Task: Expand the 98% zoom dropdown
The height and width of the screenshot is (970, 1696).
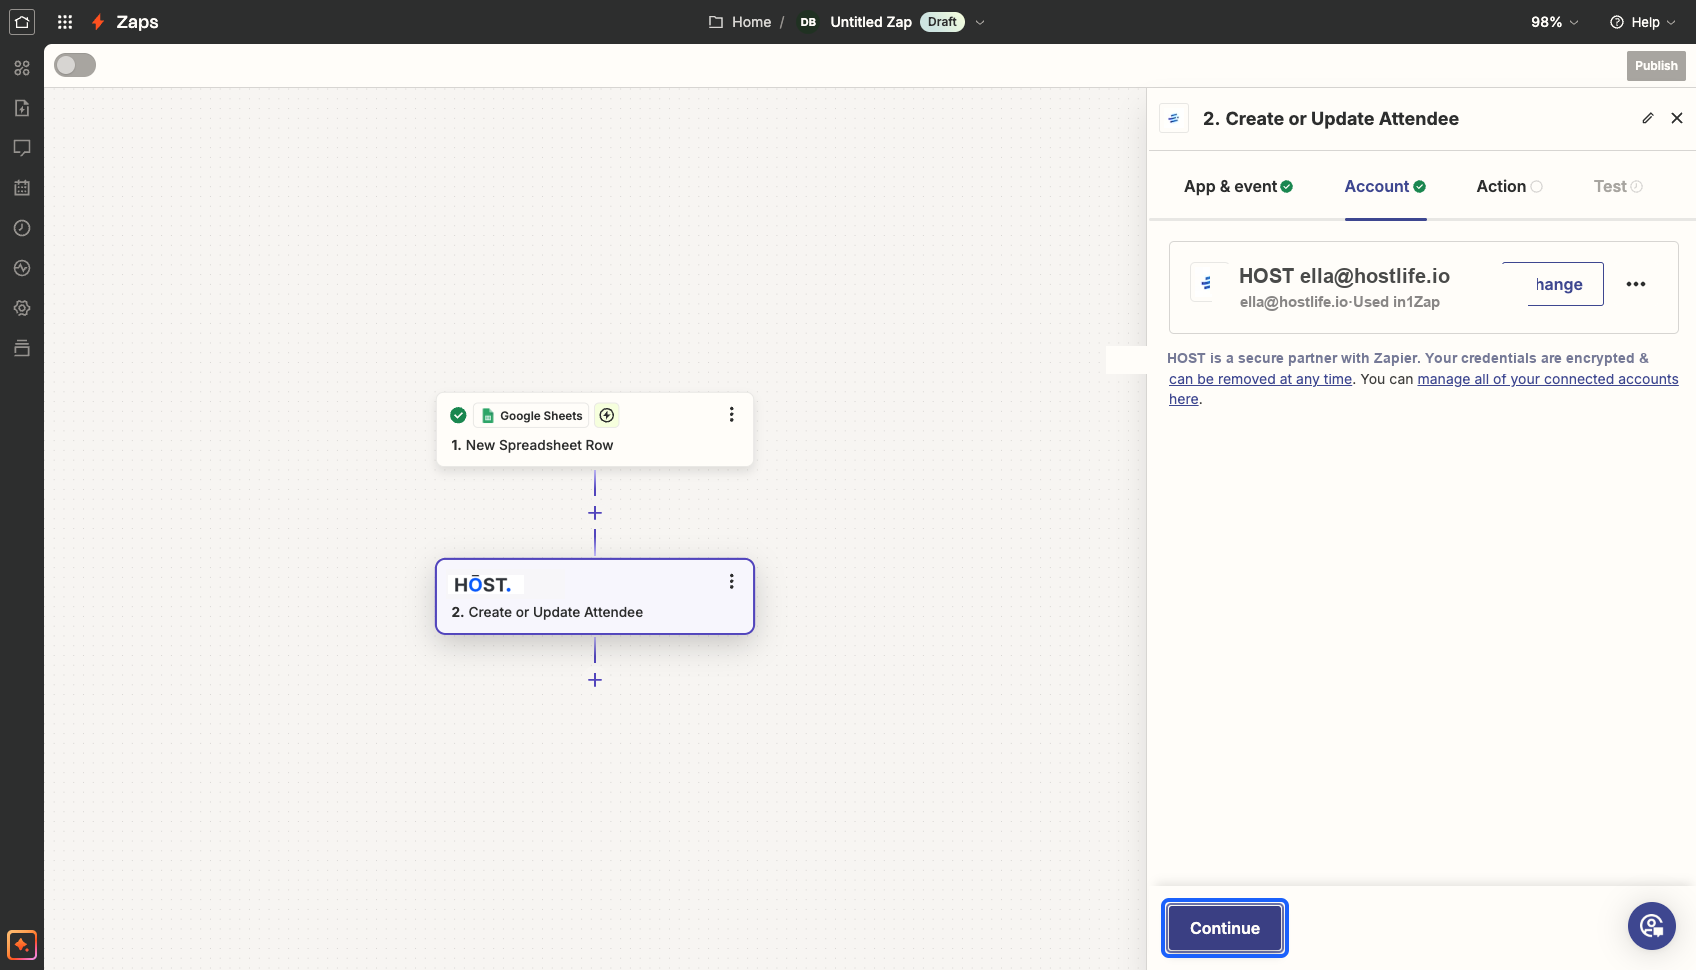Action: point(1555,22)
